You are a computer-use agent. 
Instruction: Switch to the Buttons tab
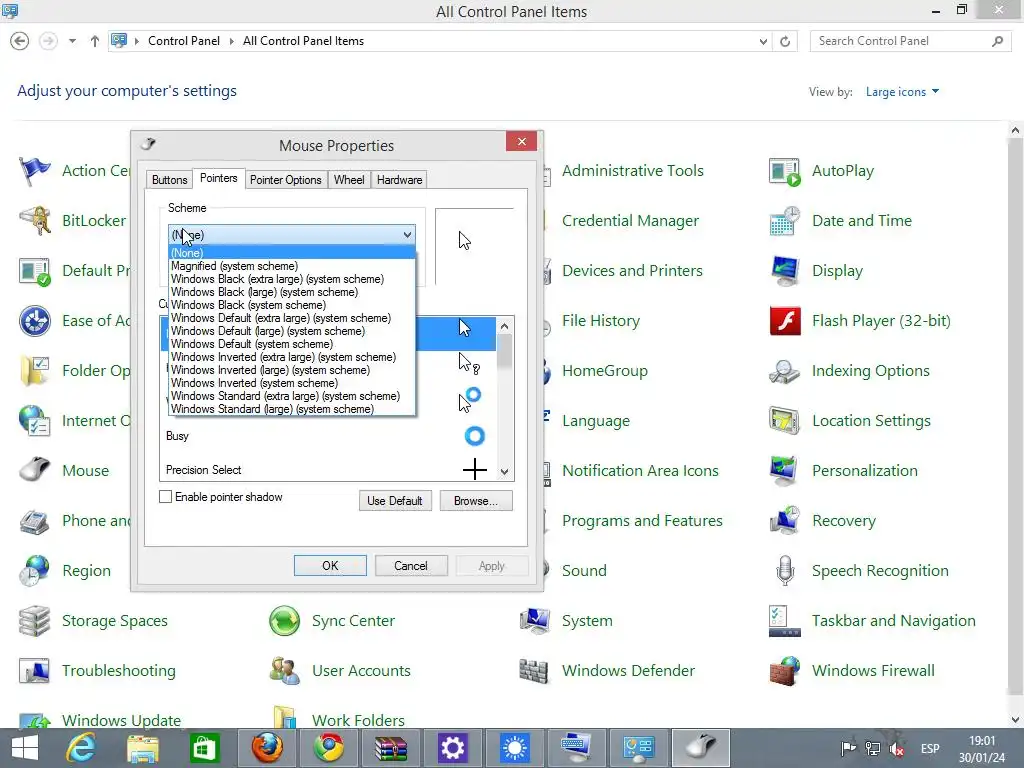click(x=169, y=180)
